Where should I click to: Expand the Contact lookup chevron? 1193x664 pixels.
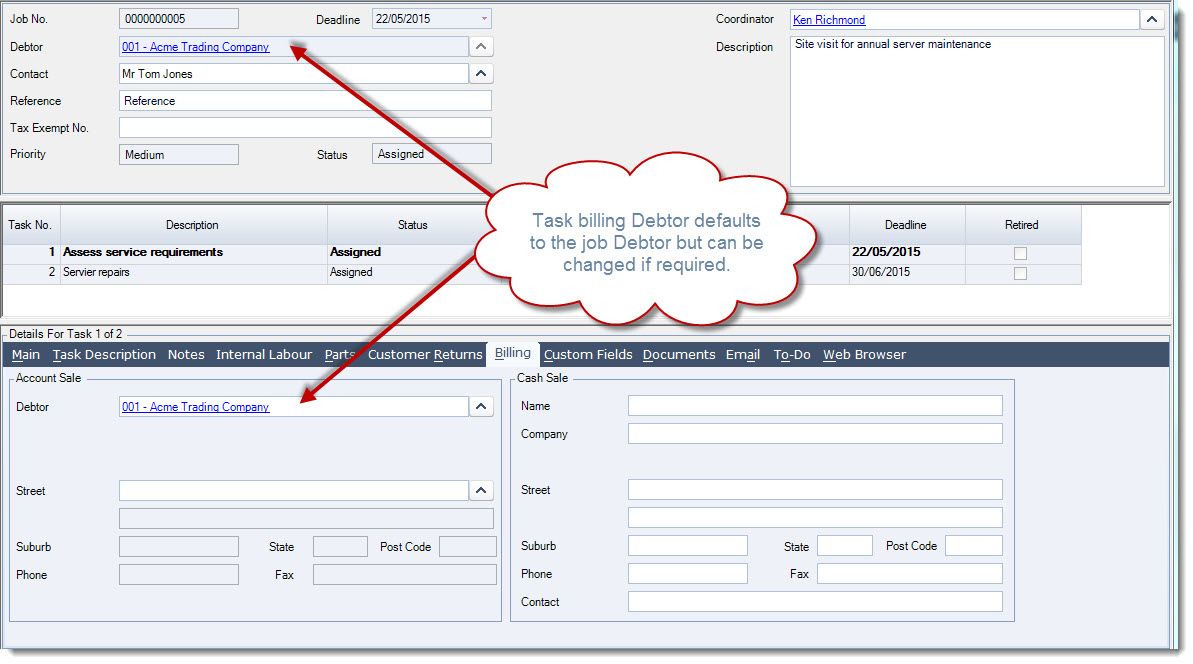point(481,74)
